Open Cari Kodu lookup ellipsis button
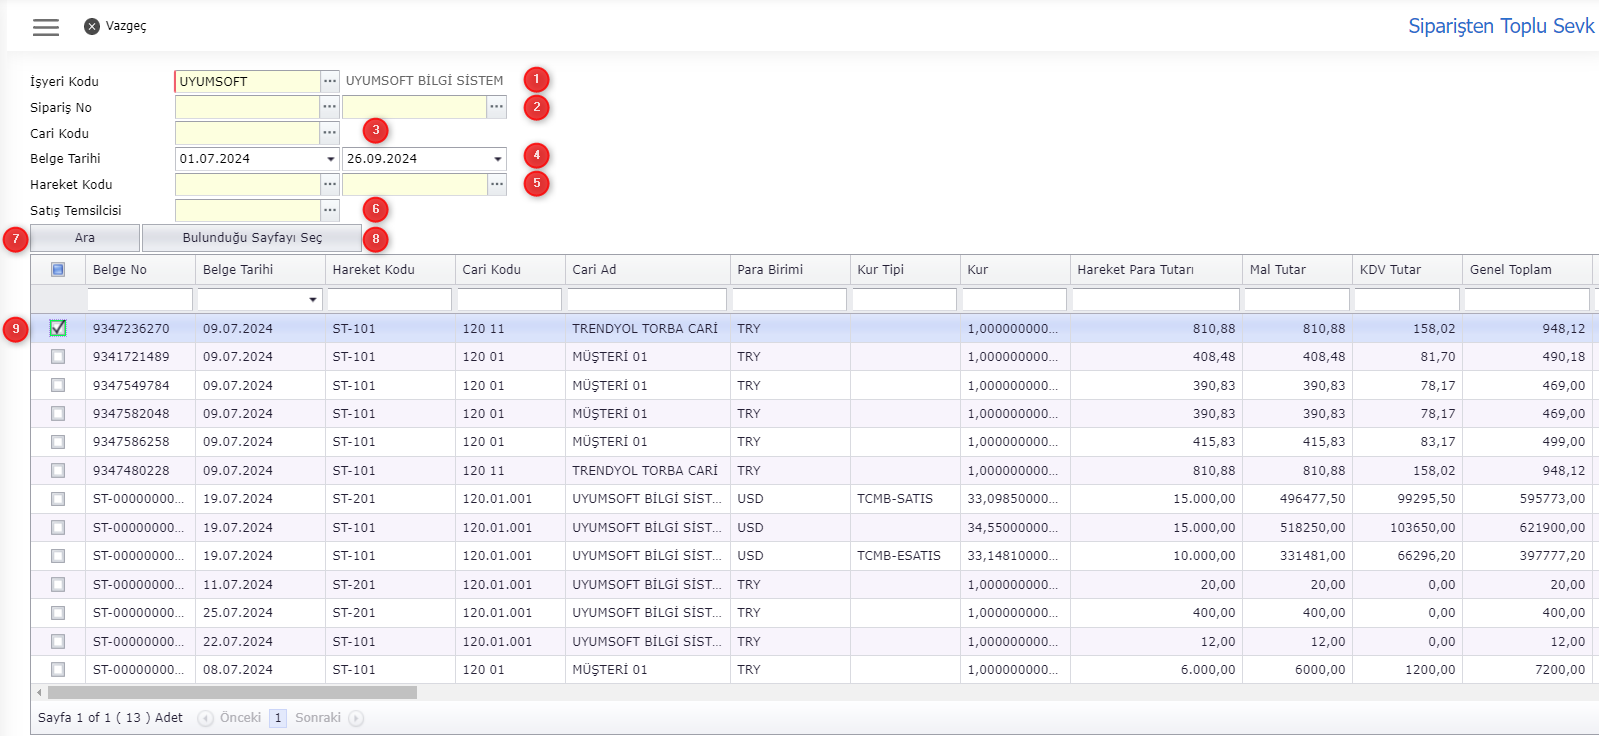The width and height of the screenshot is (1599, 736). coord(330,133)
